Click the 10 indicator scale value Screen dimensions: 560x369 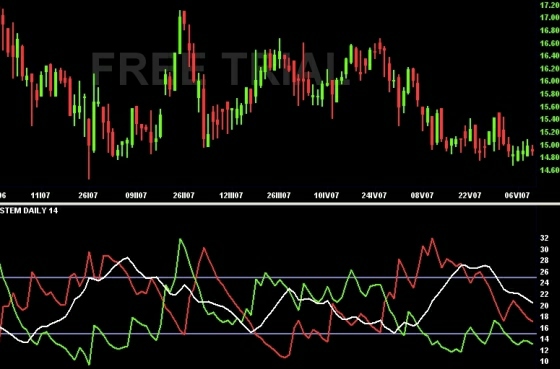click(544, 361)
